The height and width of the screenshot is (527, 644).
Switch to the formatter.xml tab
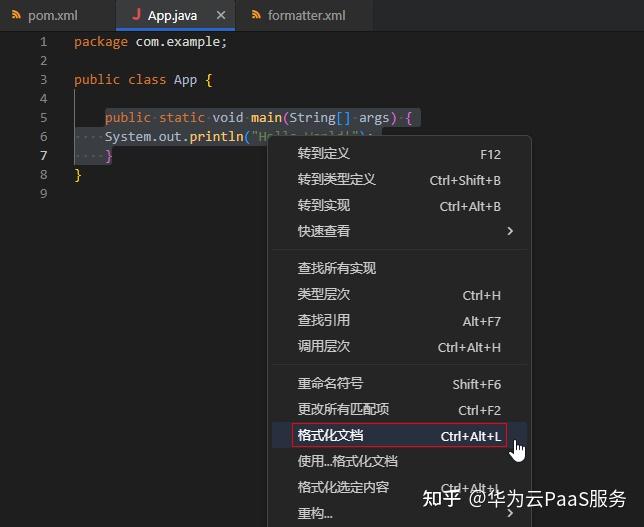point(306,16)
